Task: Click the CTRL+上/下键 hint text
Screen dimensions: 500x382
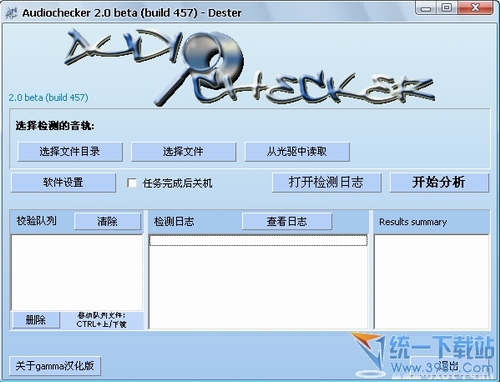Action: pyautogui.click(x=101, y=324)
